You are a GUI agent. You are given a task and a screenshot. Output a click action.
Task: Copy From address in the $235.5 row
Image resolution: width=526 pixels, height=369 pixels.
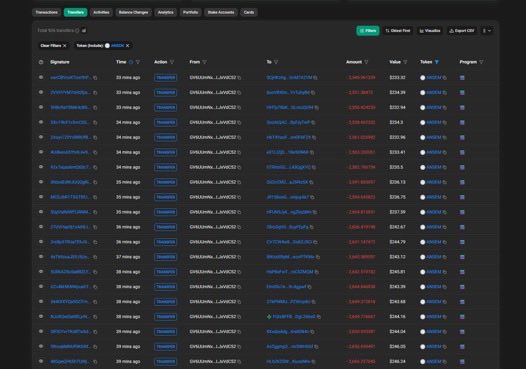pyautogui.click(x=239, y=167)
